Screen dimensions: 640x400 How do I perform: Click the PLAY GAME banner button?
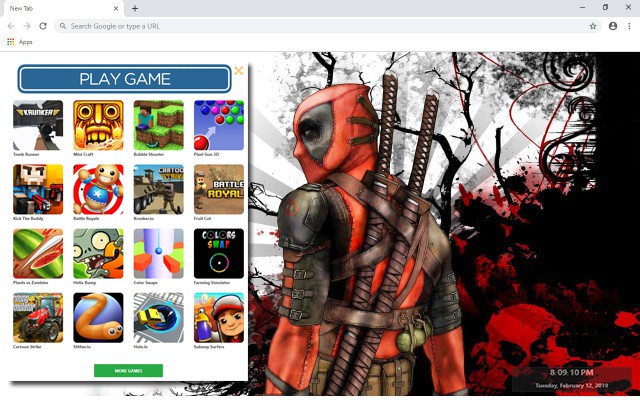click(x=124, y=79)
